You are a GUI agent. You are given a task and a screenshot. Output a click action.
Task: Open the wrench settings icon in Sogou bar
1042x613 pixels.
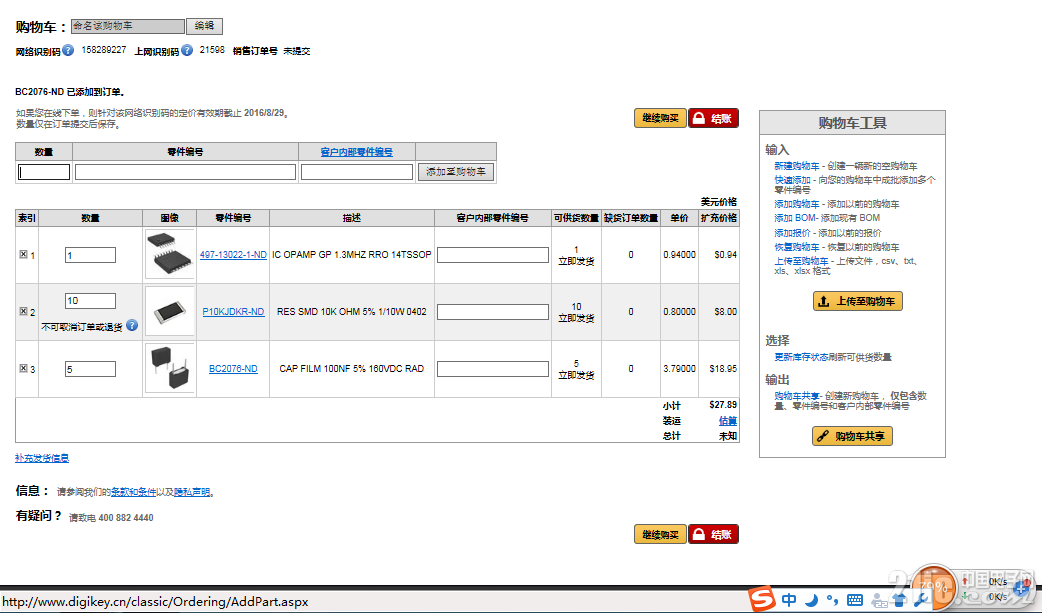click(920, 601)
